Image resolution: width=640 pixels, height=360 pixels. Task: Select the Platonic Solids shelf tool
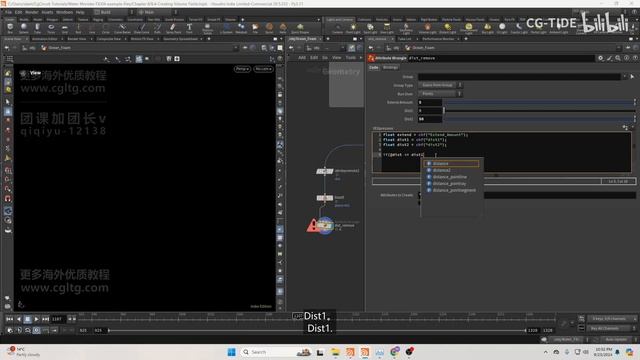point(207,28)
